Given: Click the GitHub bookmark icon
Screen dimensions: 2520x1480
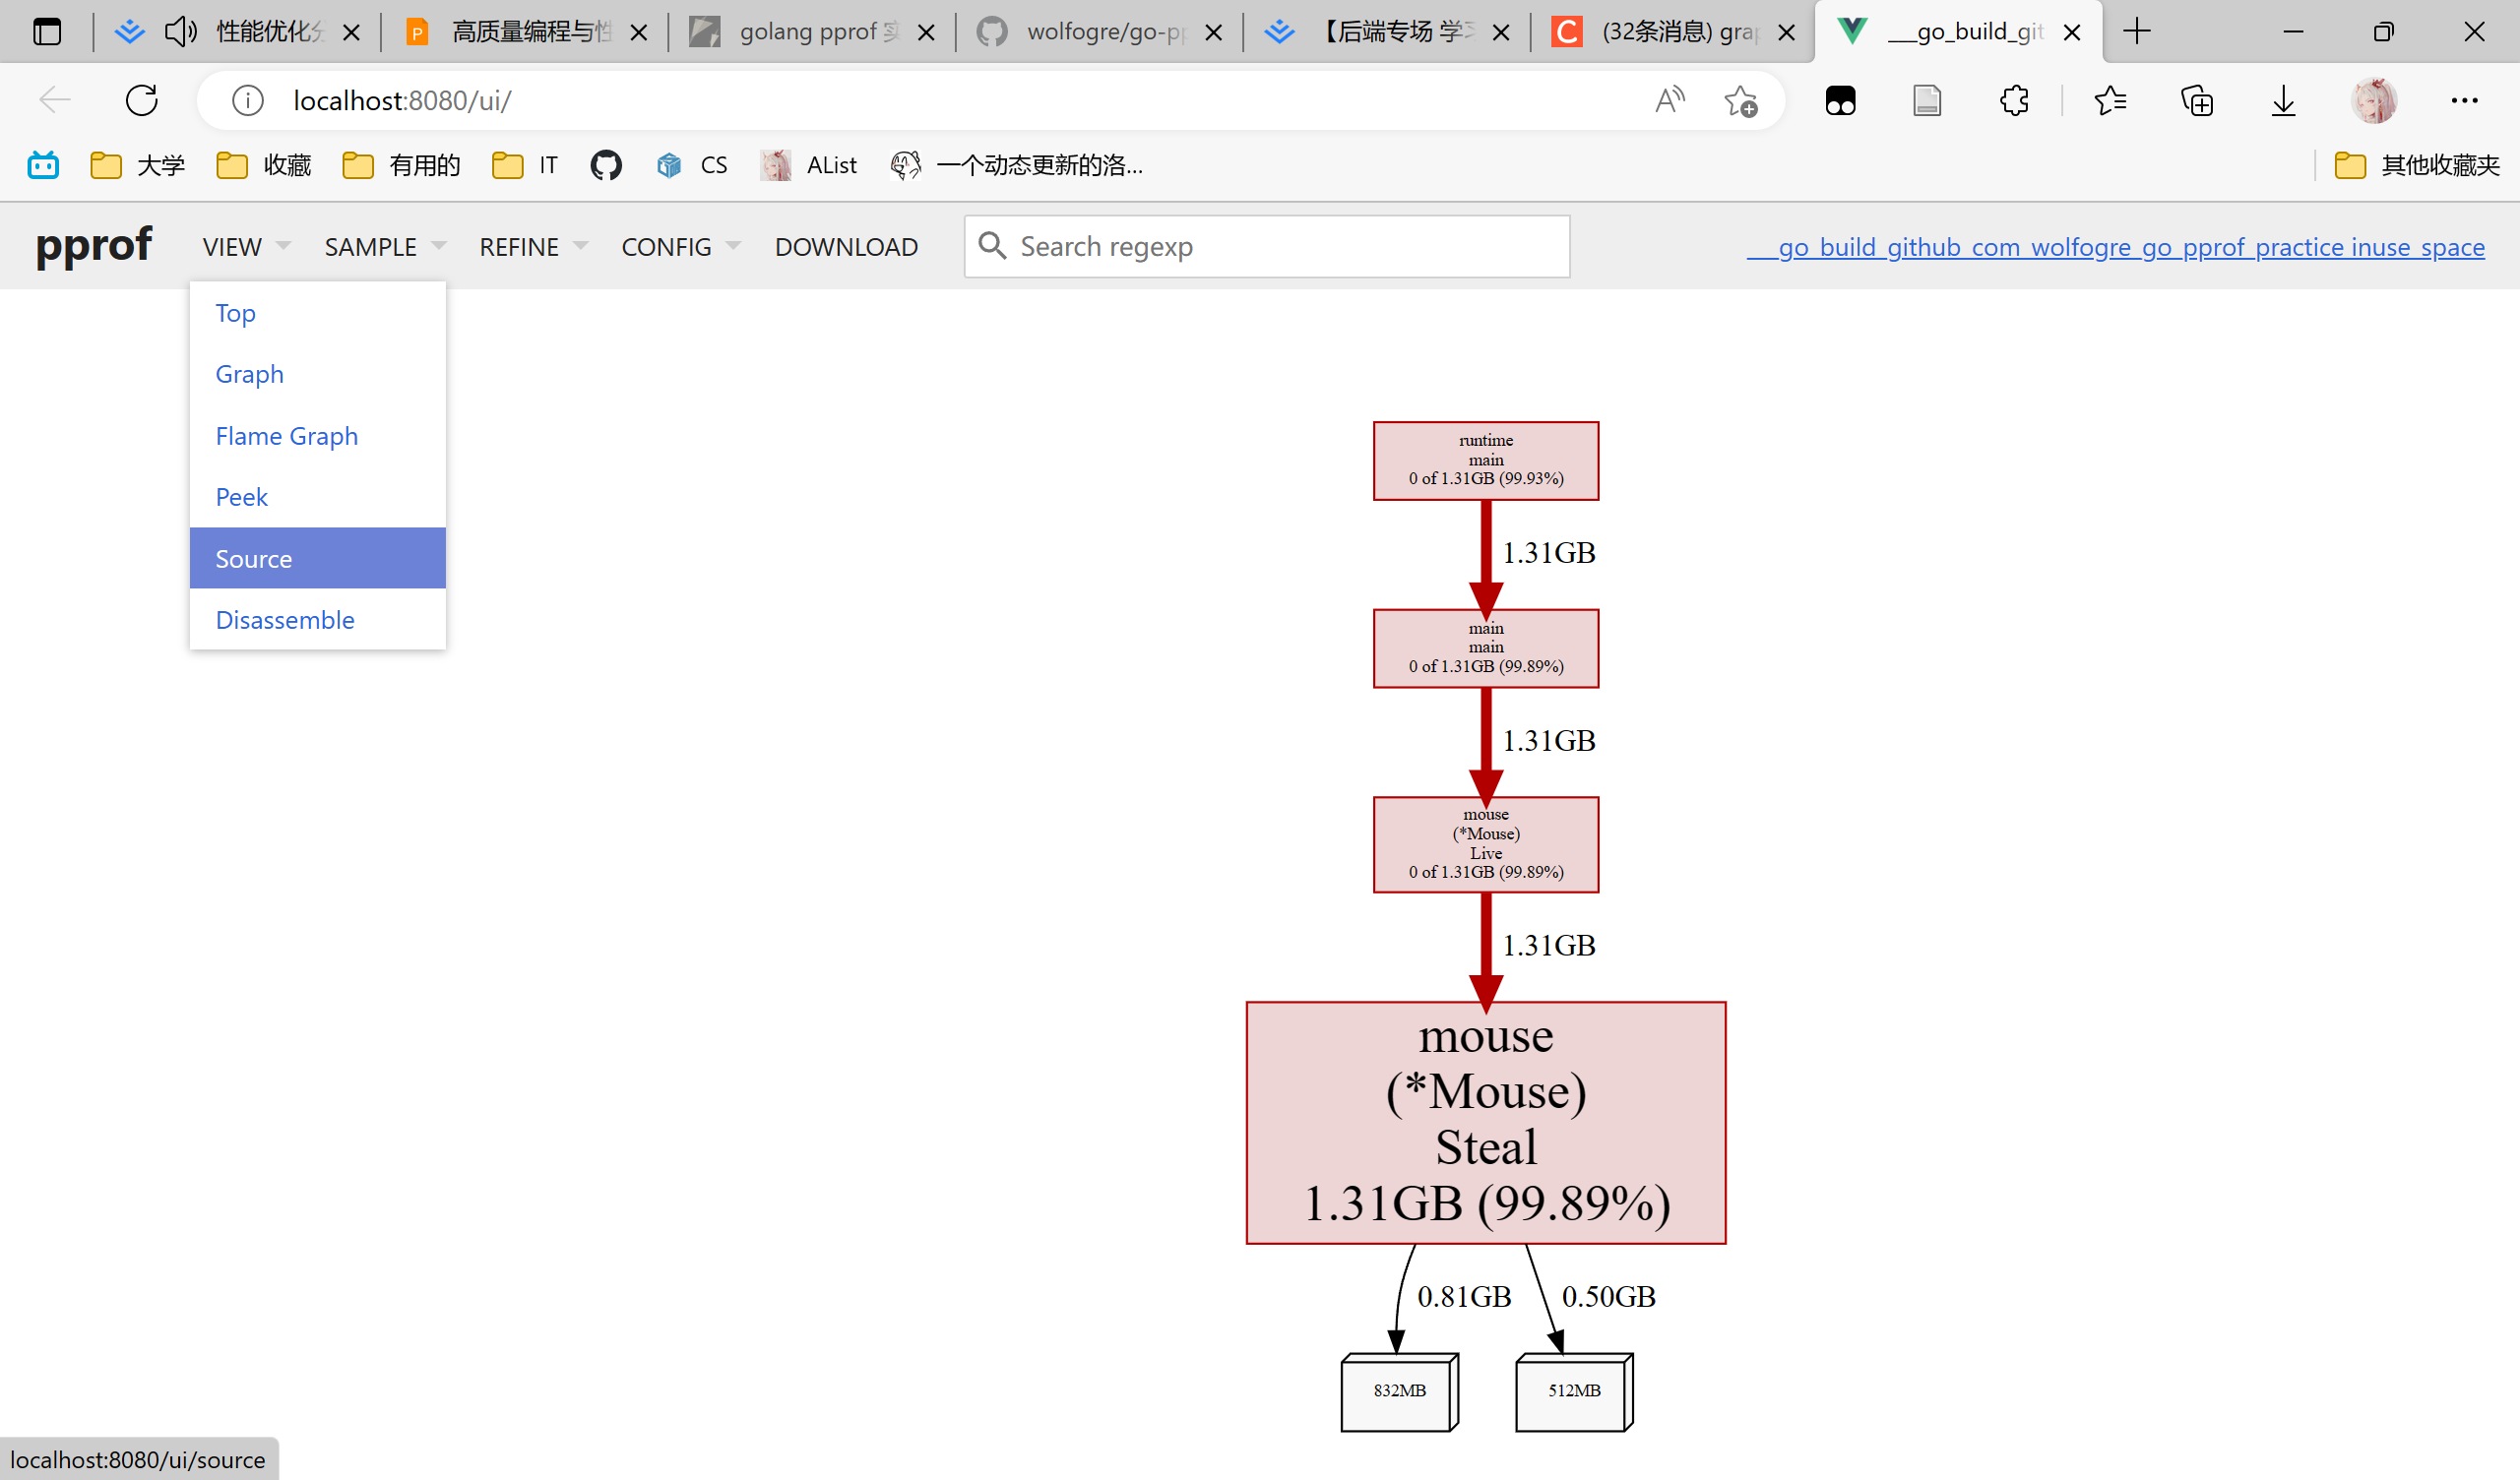Looking at the screenshot, I should tap(605, 165).
